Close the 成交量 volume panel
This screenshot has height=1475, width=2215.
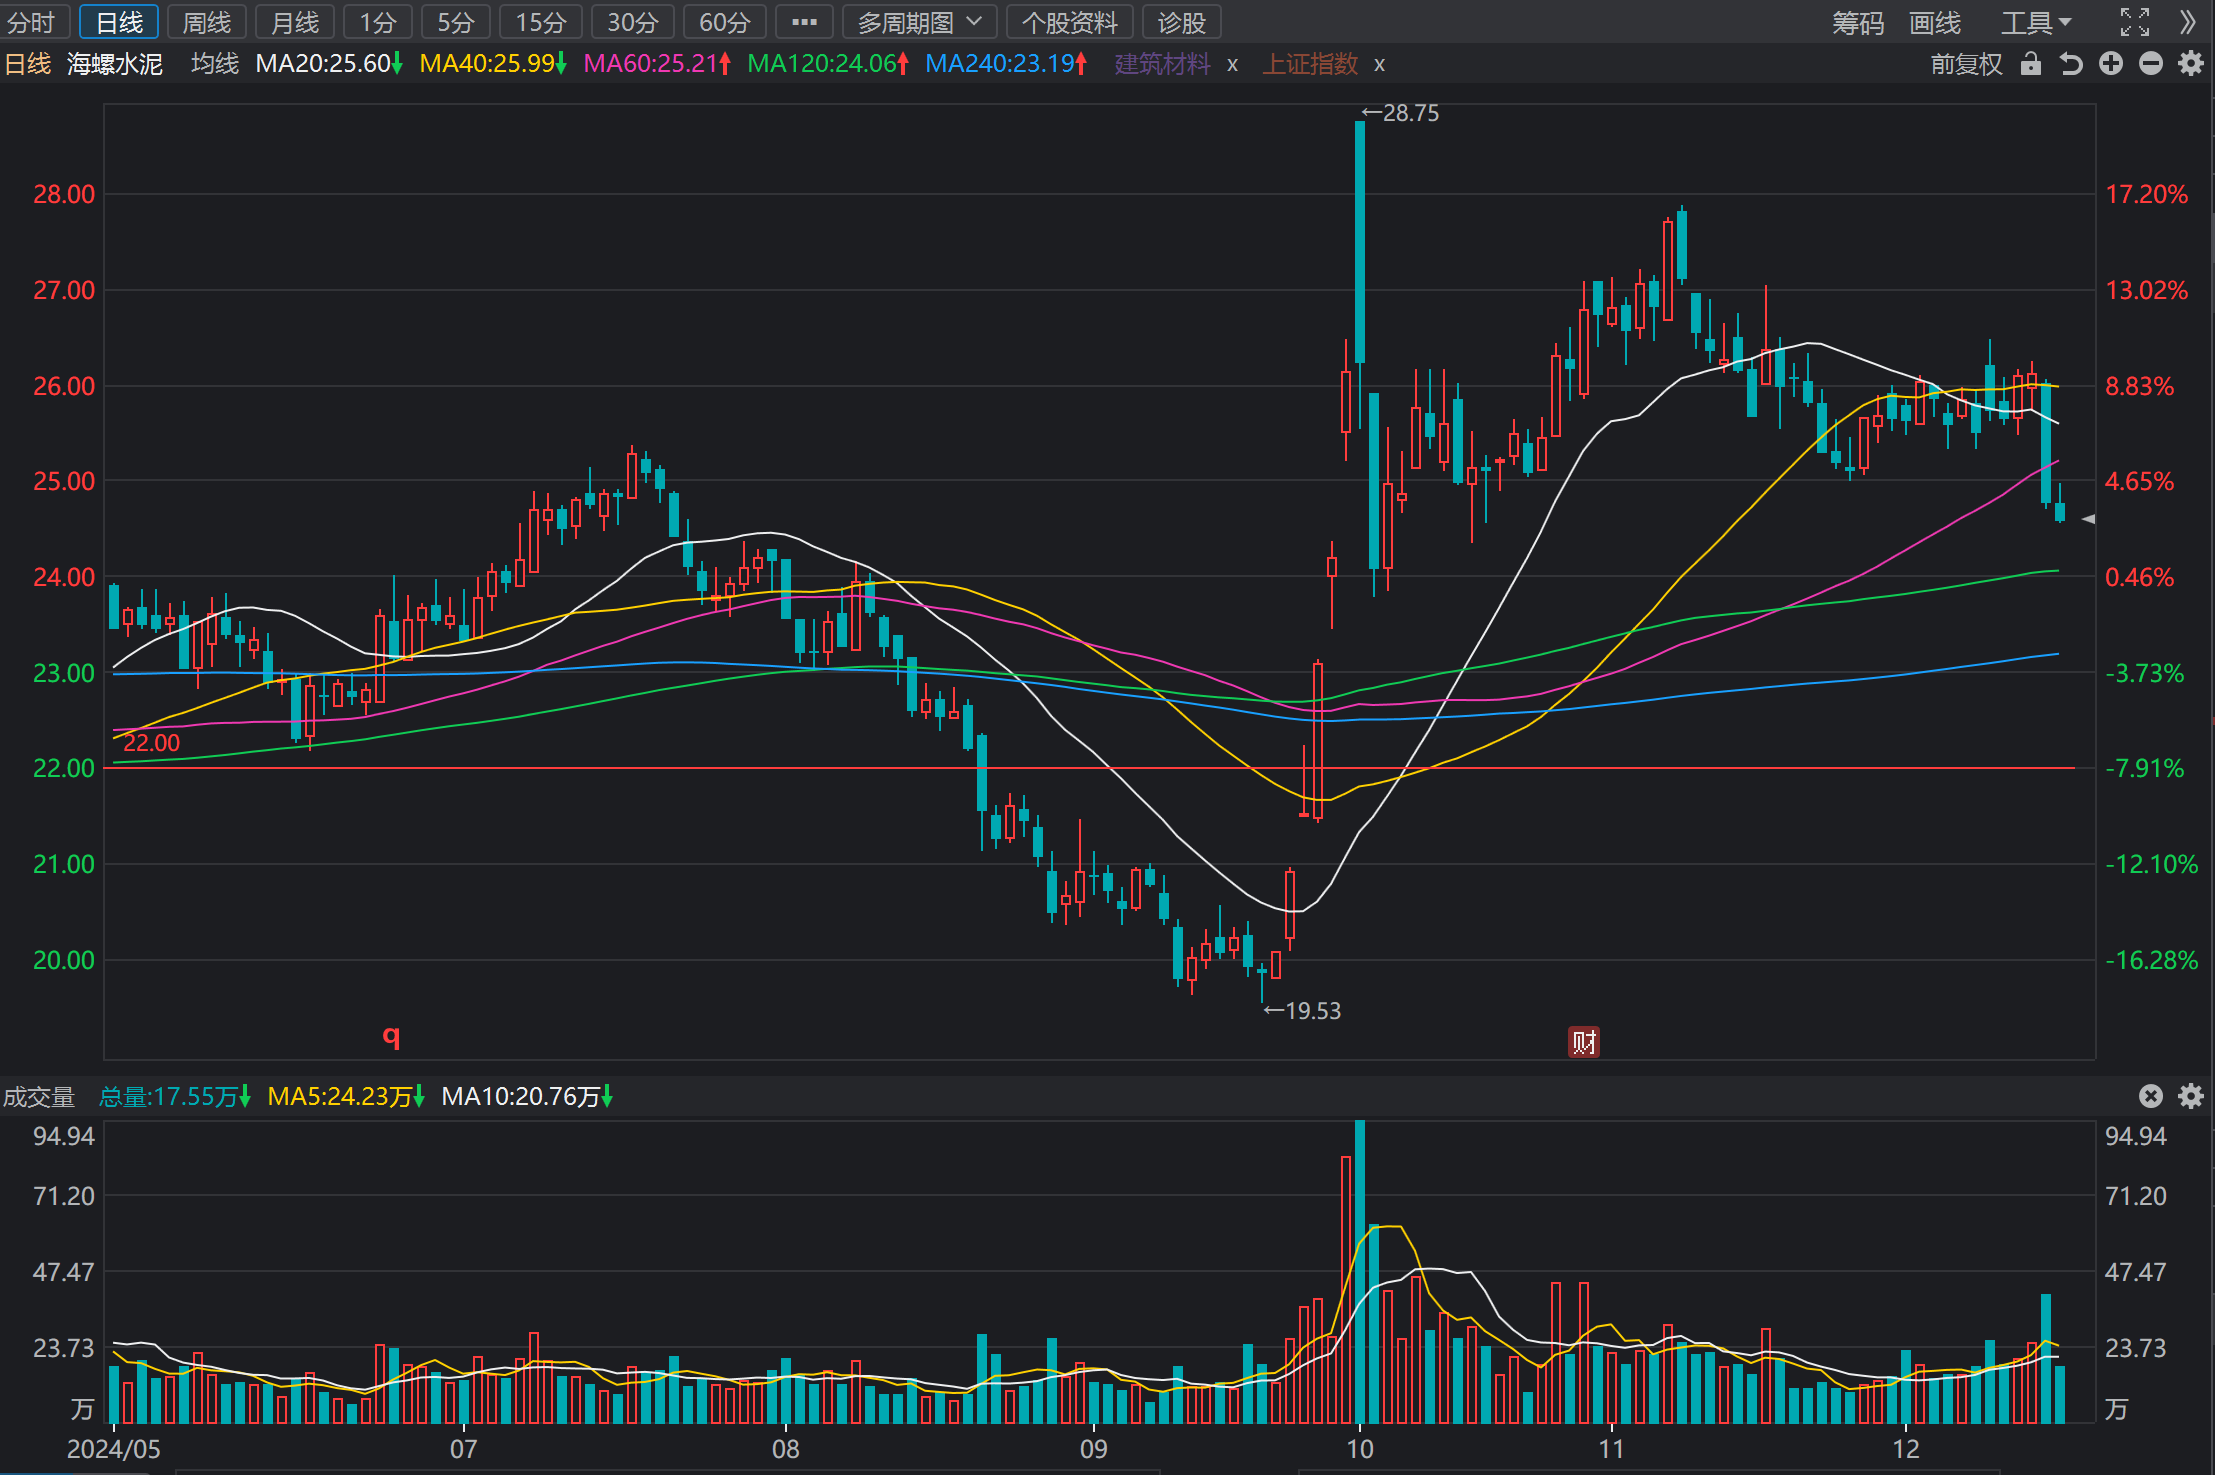tap(2151, 1096)
